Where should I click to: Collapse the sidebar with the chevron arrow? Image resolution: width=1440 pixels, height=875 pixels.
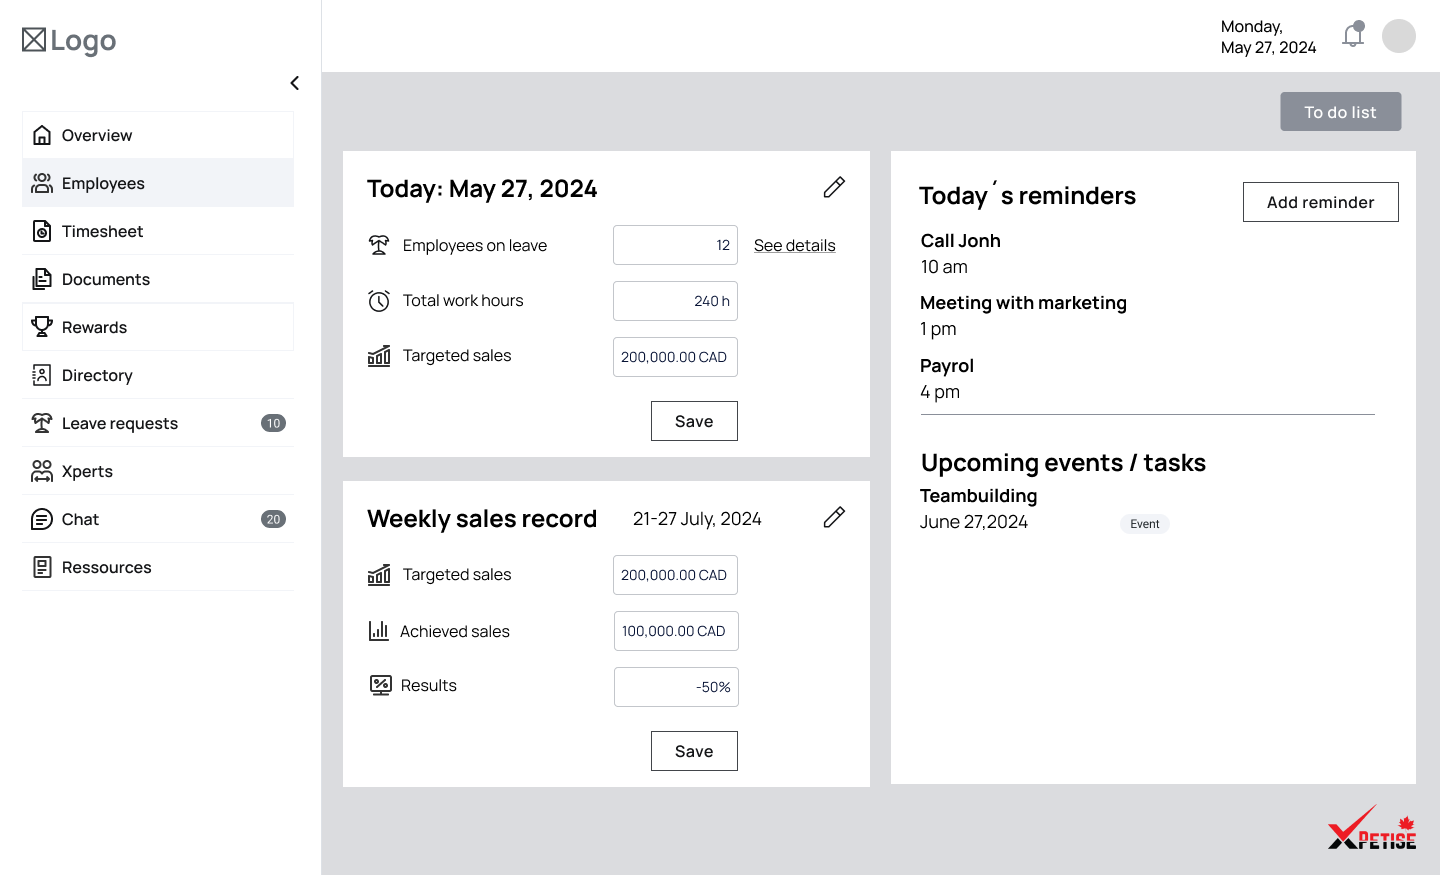point(294,83)
